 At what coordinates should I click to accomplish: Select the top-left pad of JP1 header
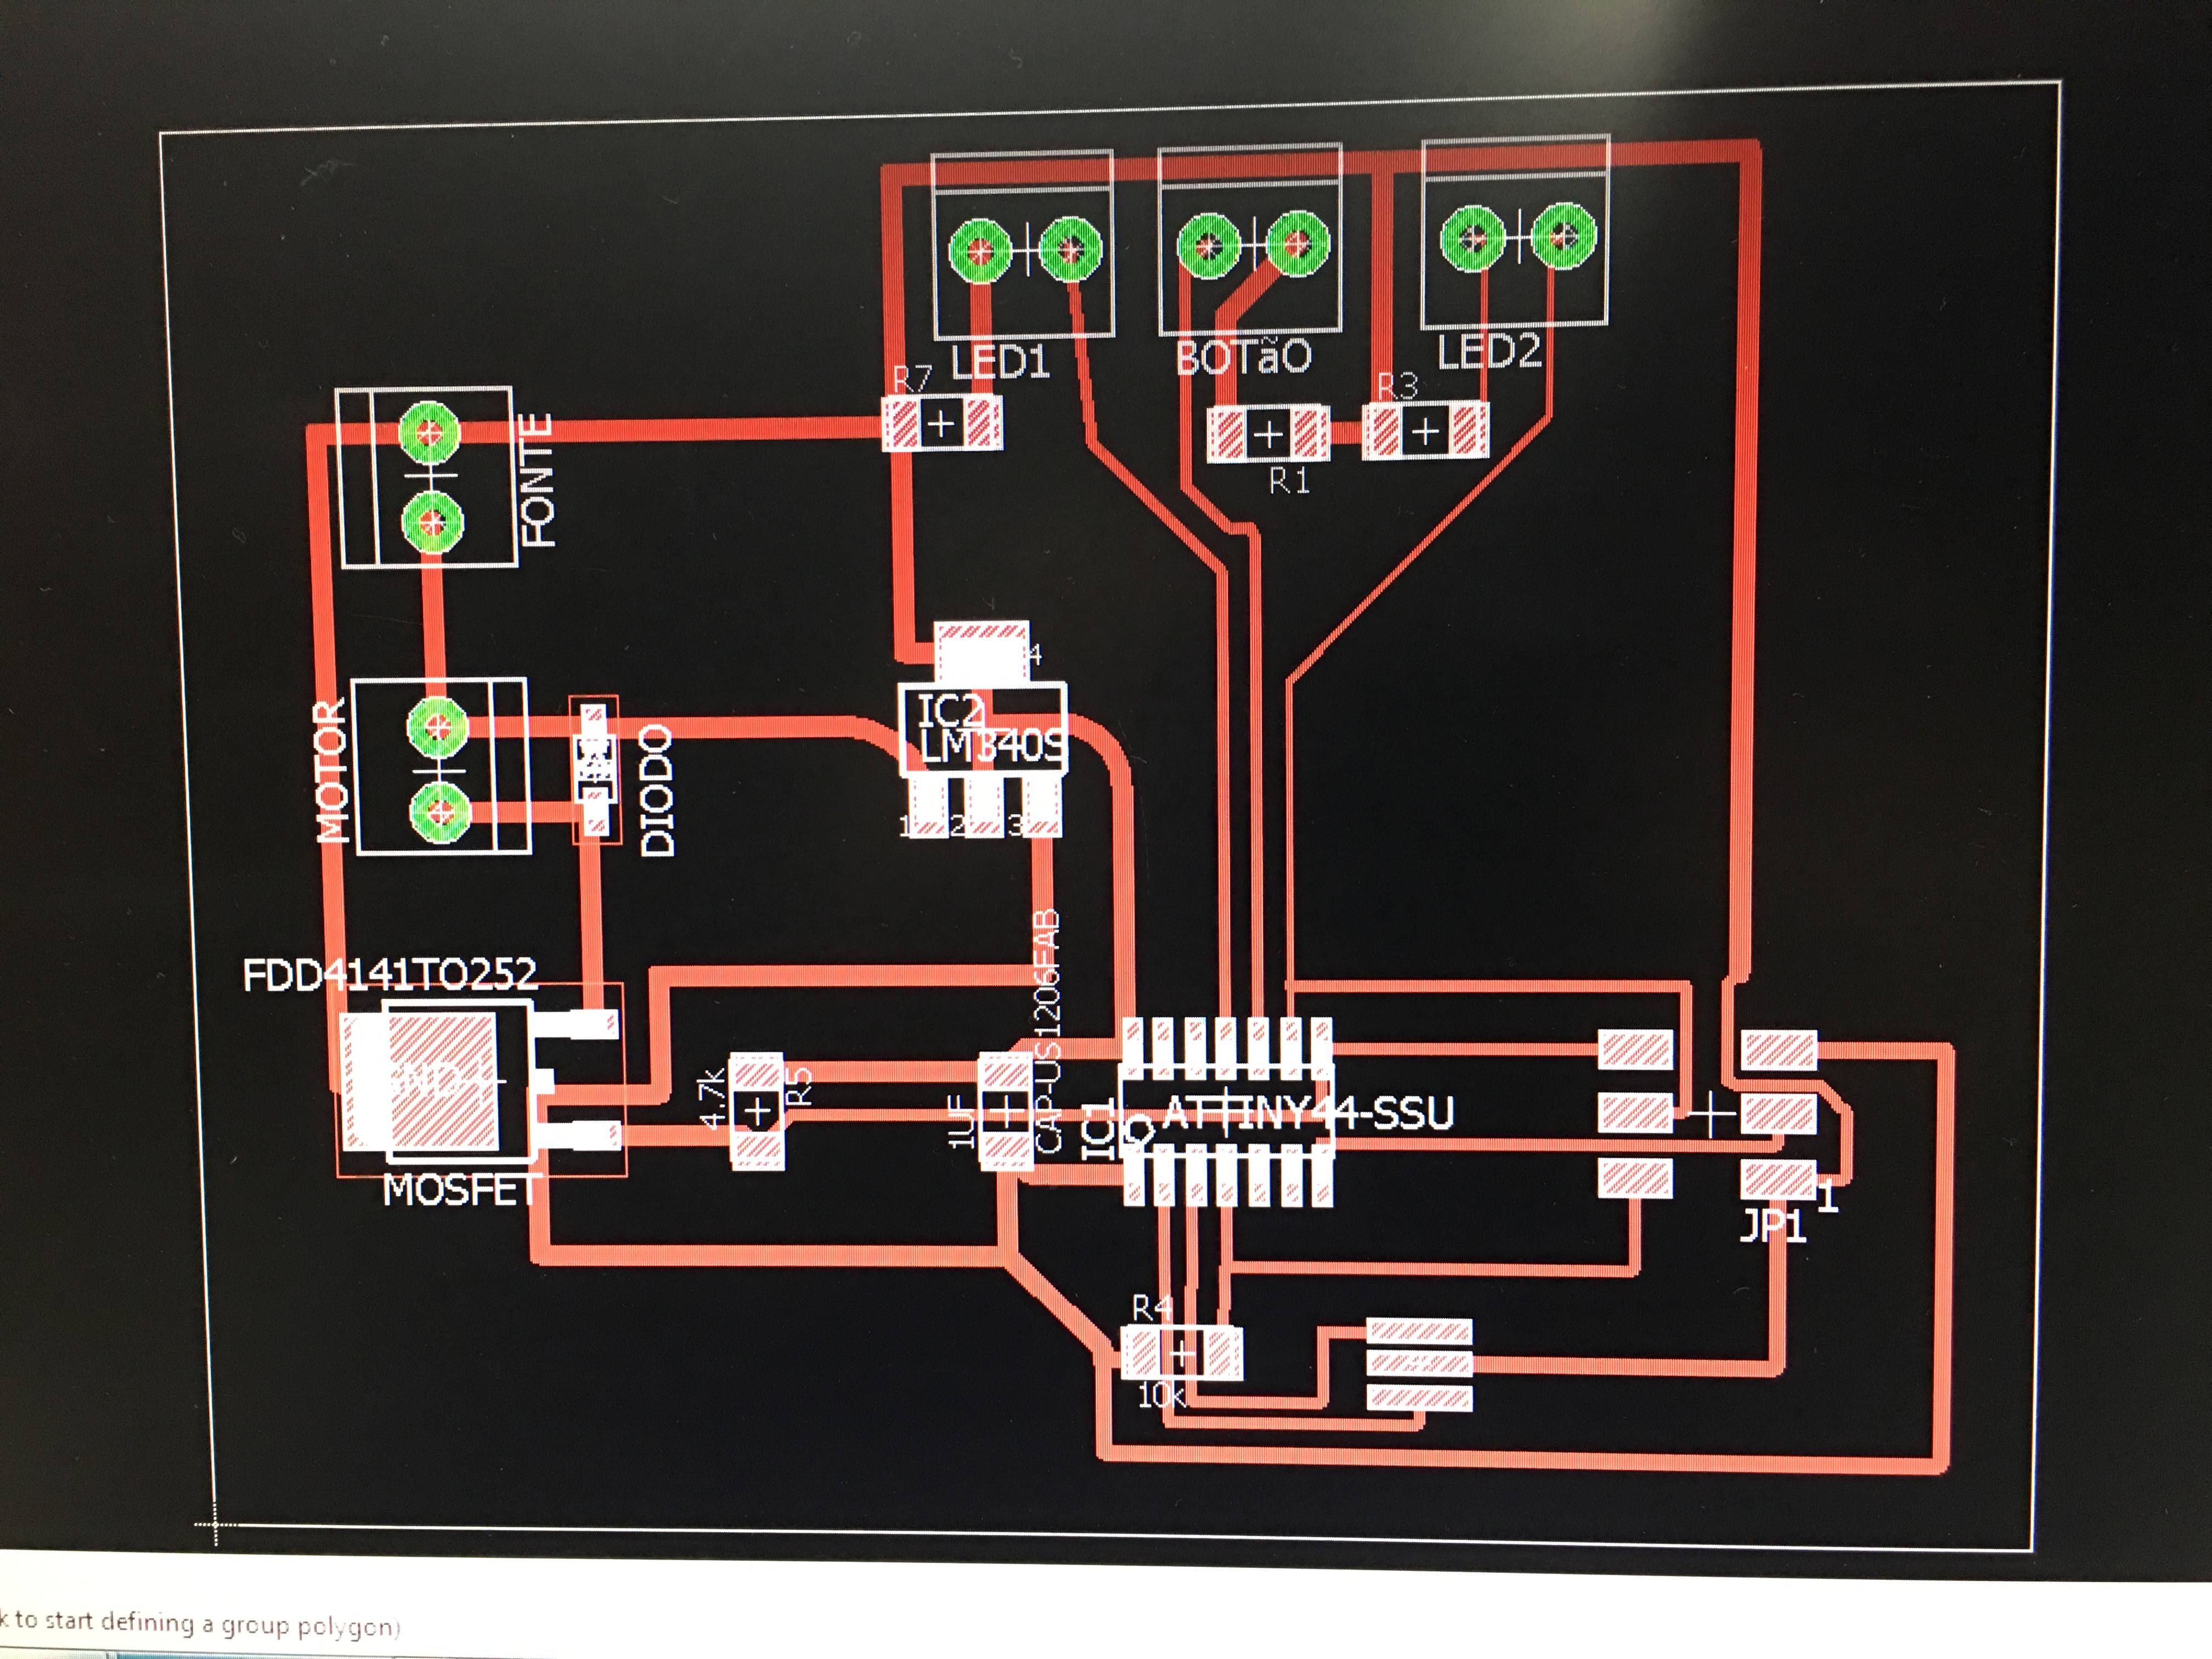pyautogui.click(x=1635, y=1049)
